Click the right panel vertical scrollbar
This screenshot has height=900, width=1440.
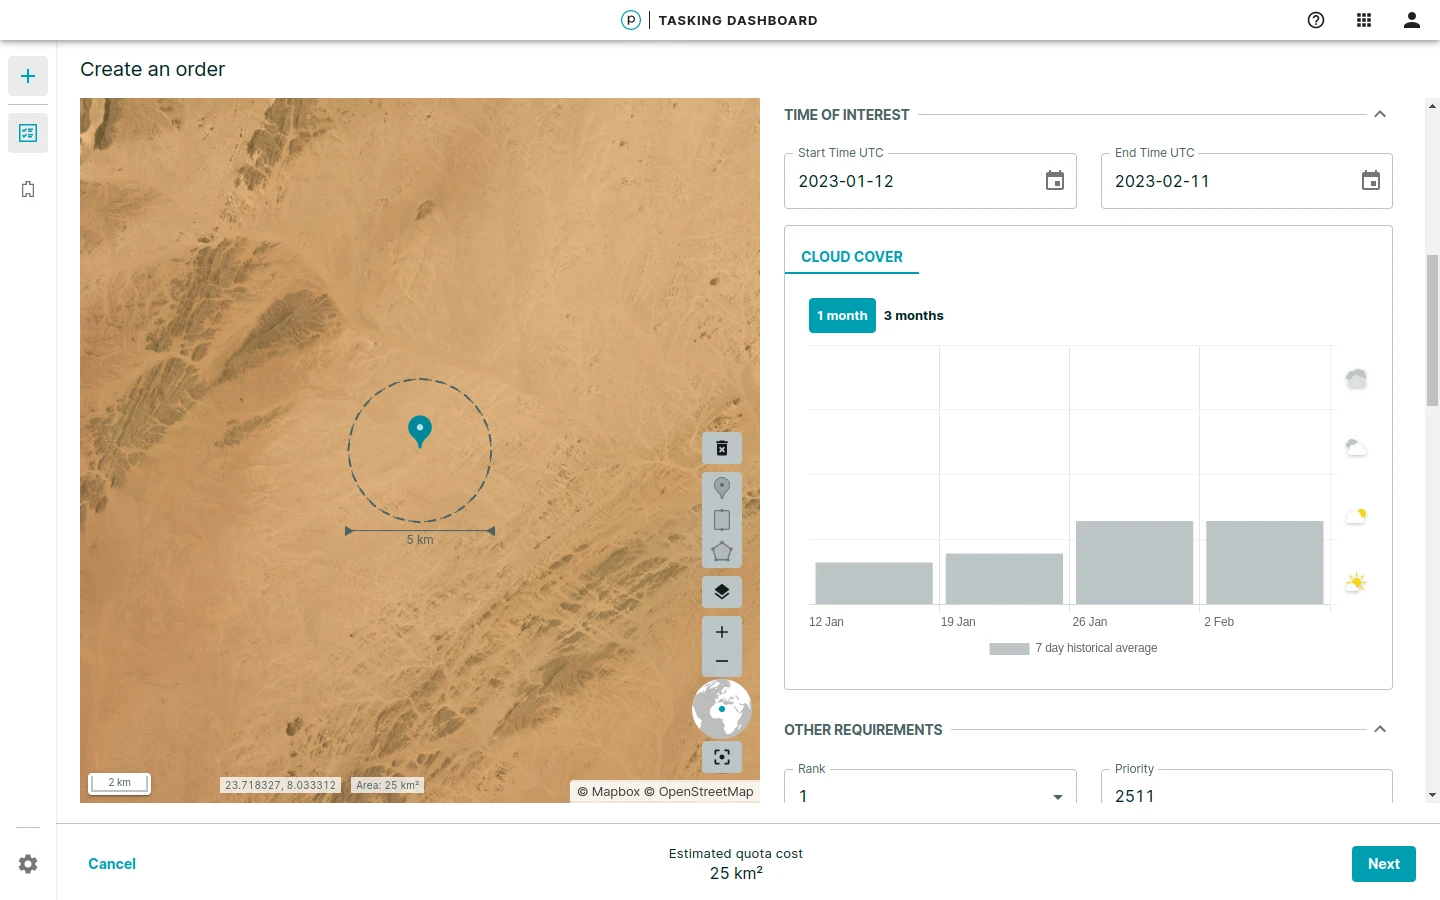[1432, 330]
